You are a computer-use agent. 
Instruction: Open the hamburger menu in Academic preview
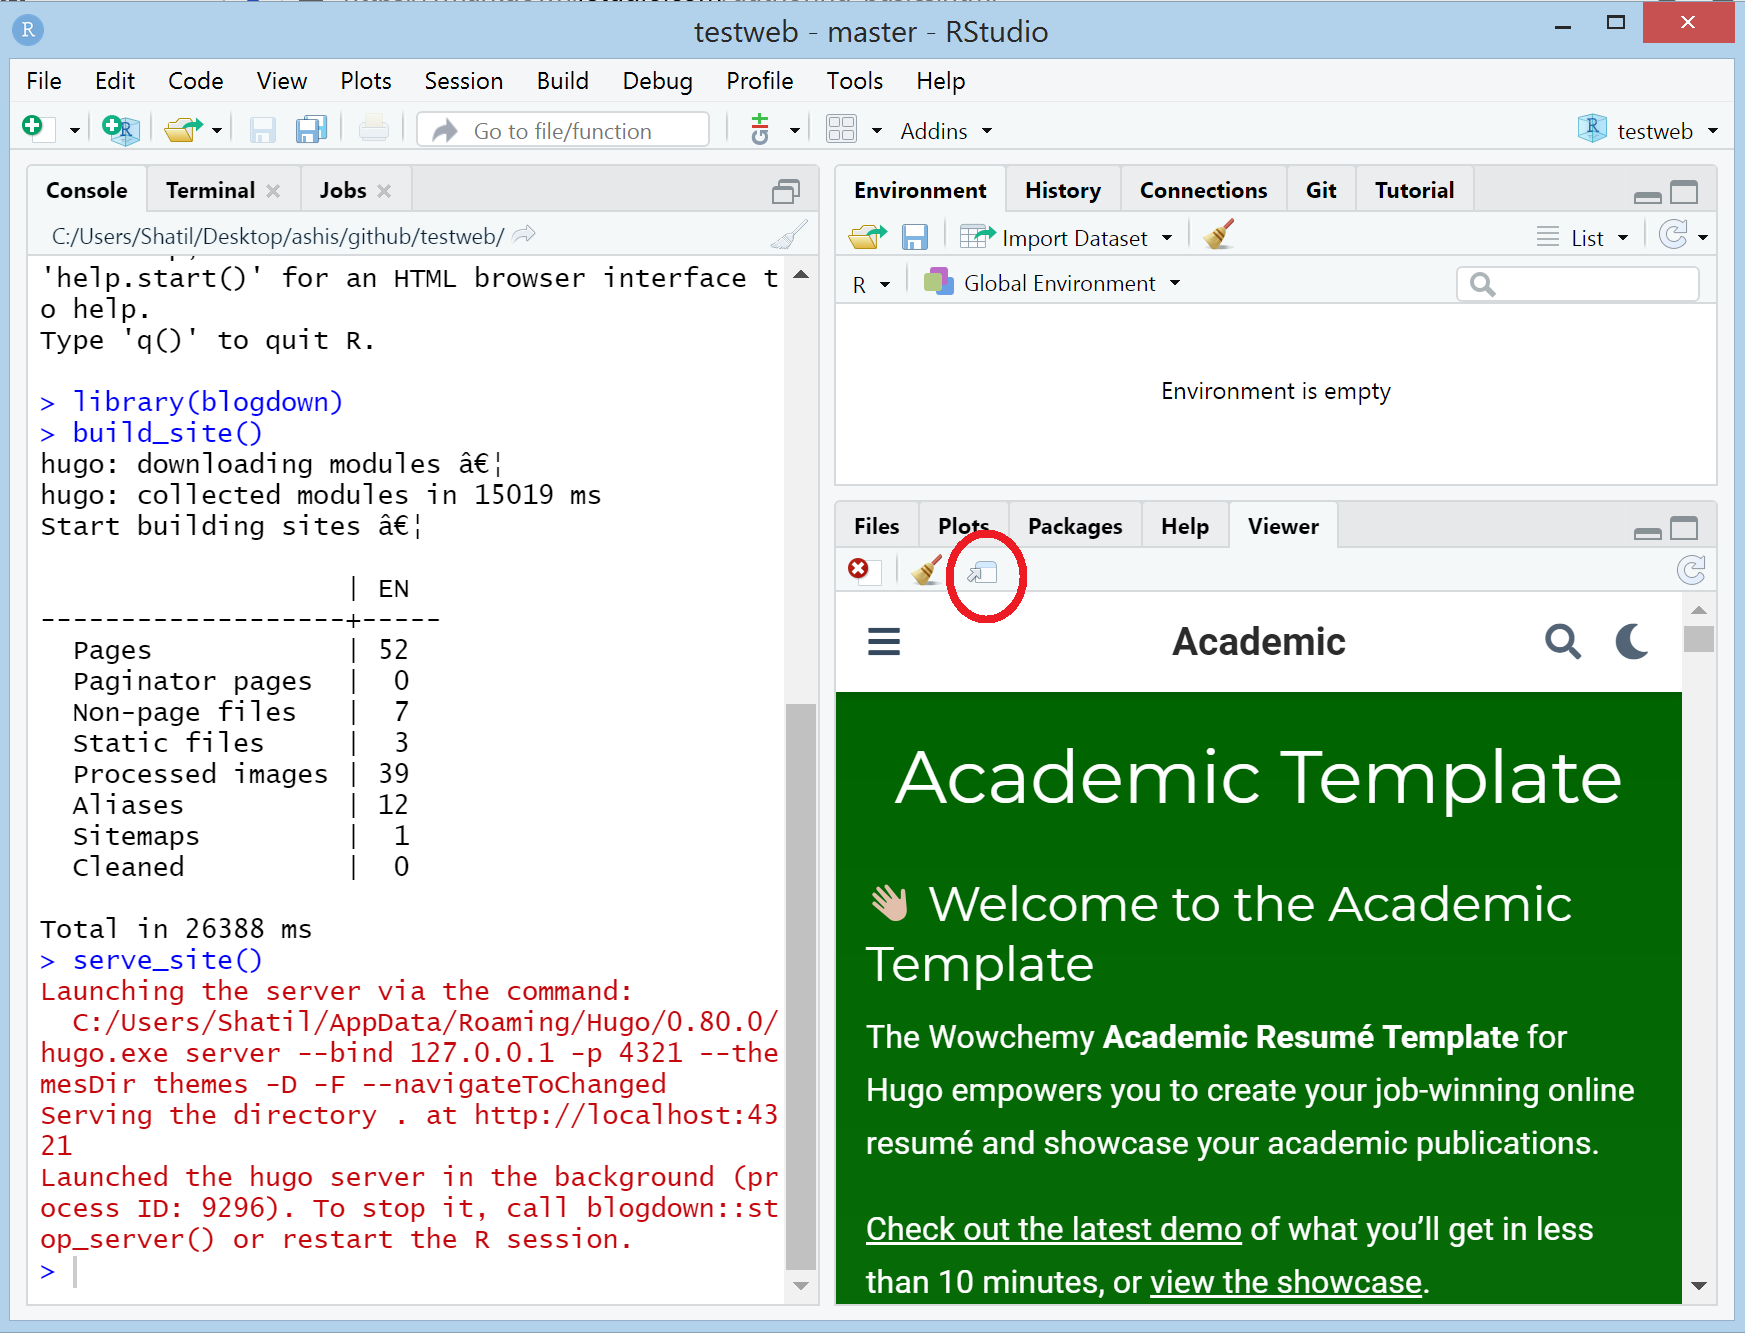tap(883, 641)
